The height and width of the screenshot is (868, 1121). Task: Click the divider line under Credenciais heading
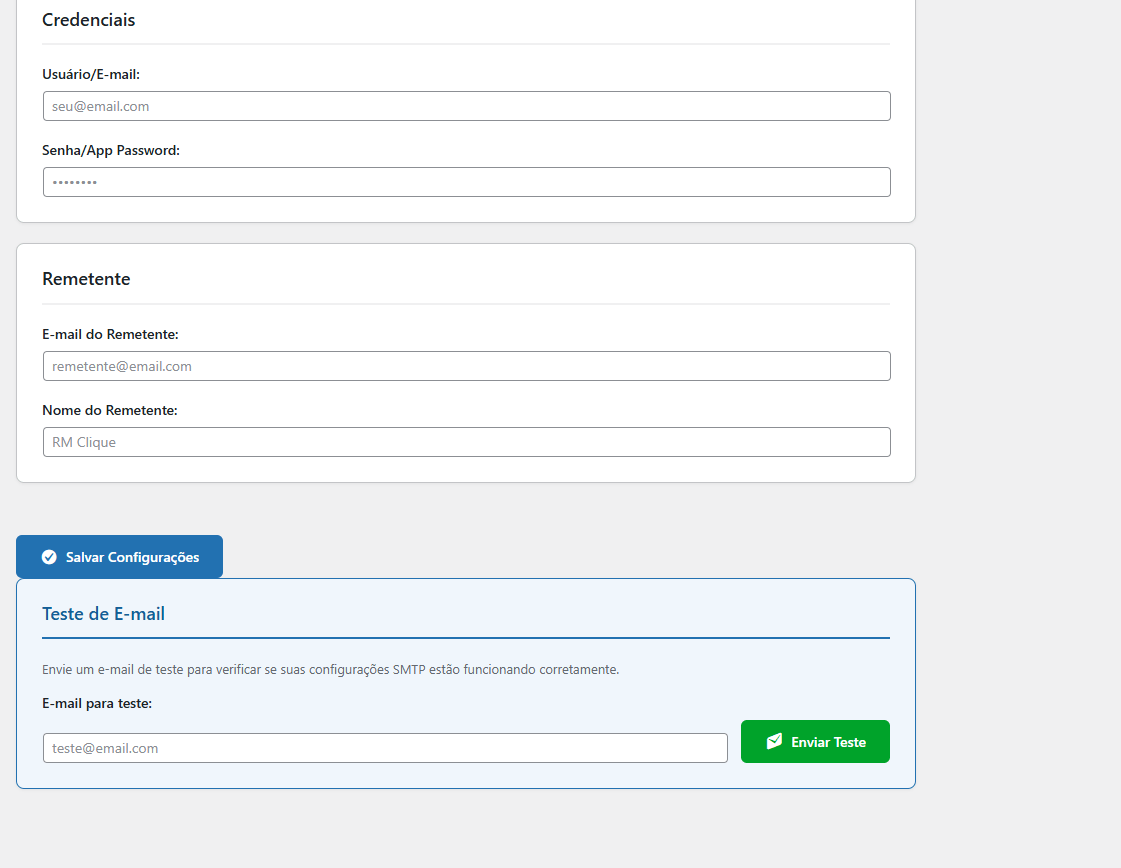click(466, 44)
